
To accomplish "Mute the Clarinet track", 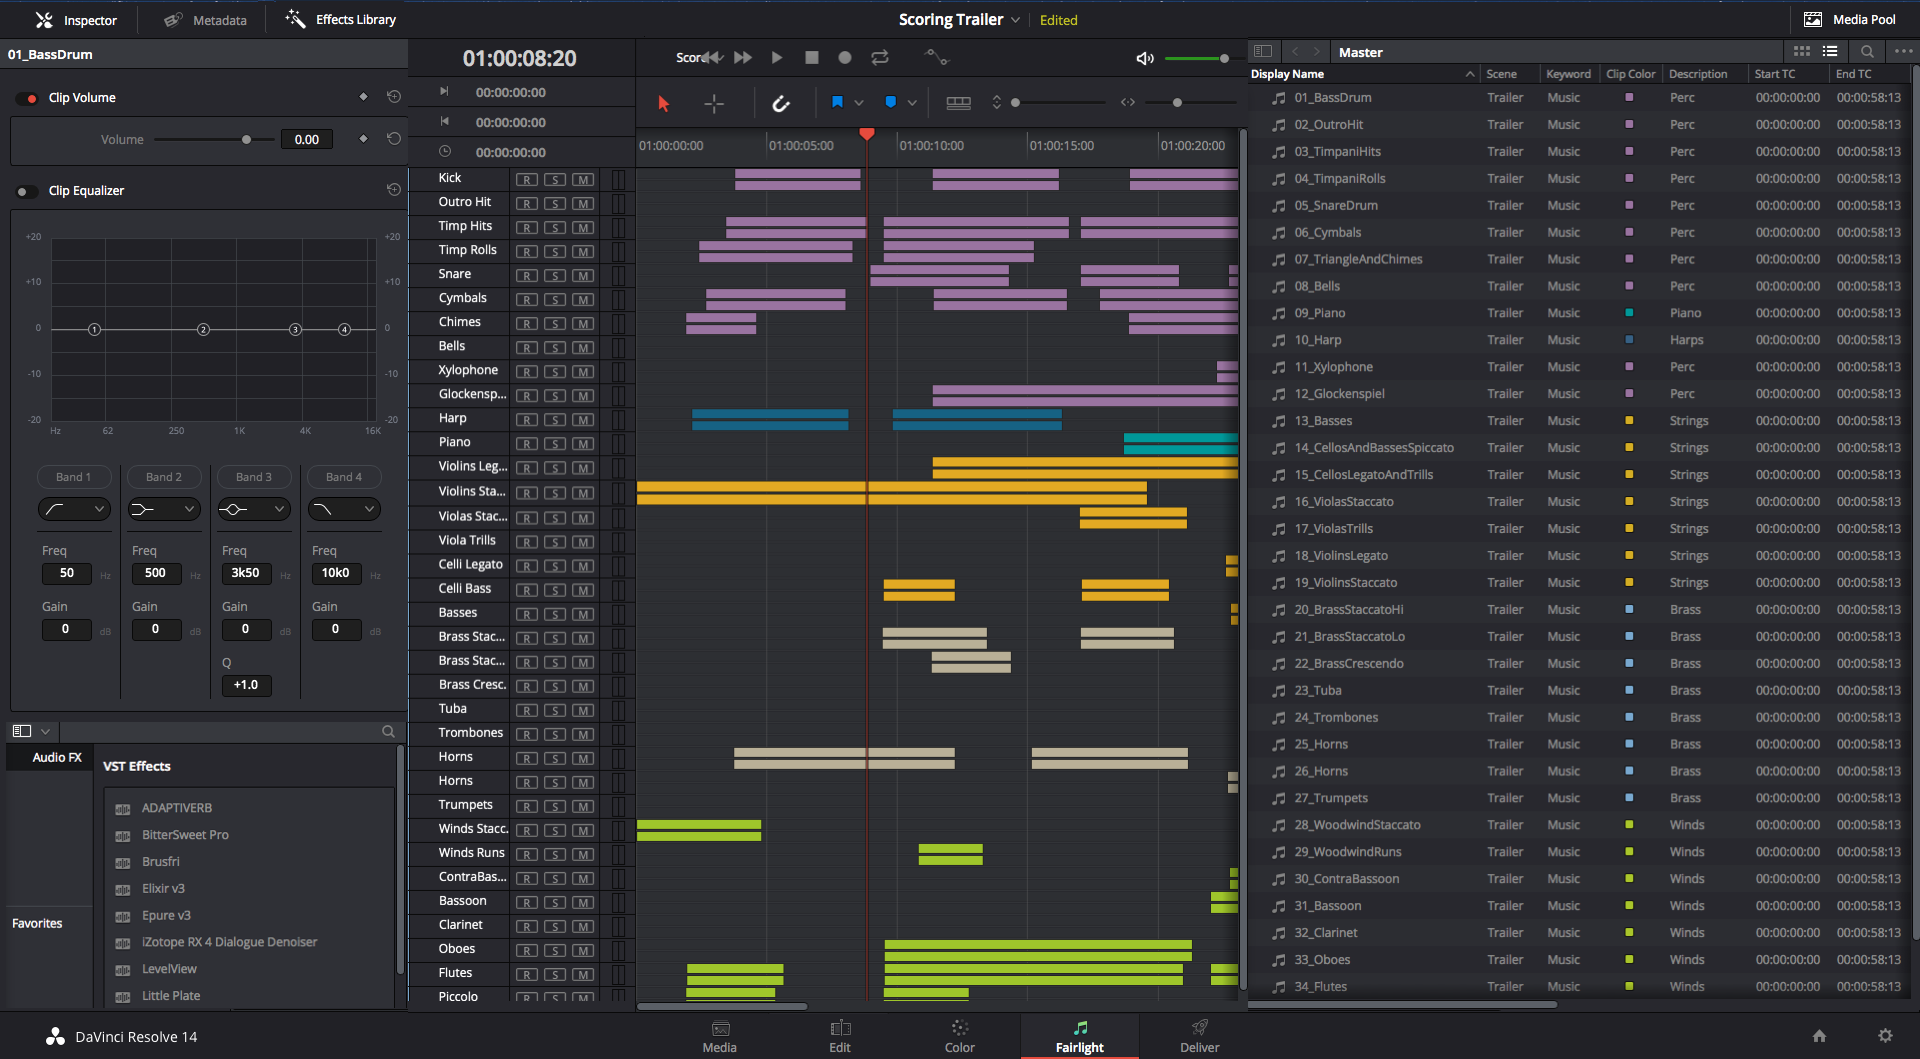I will pos(583,927).
